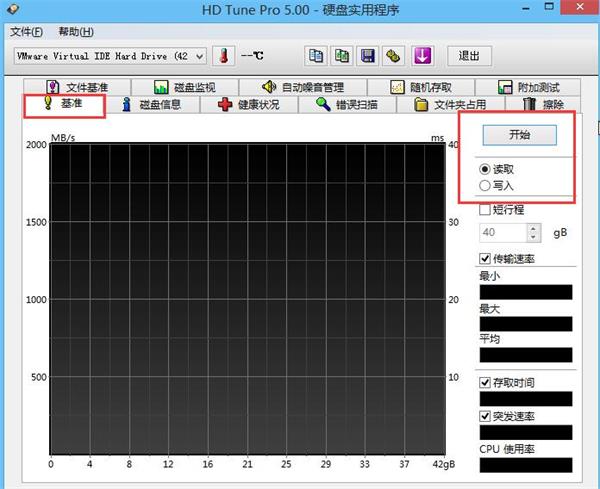Increase the short stroke gB value with up arrow
Image resolution: width=600 pixels, height=489 pixels.
click(x=533, y=228)
